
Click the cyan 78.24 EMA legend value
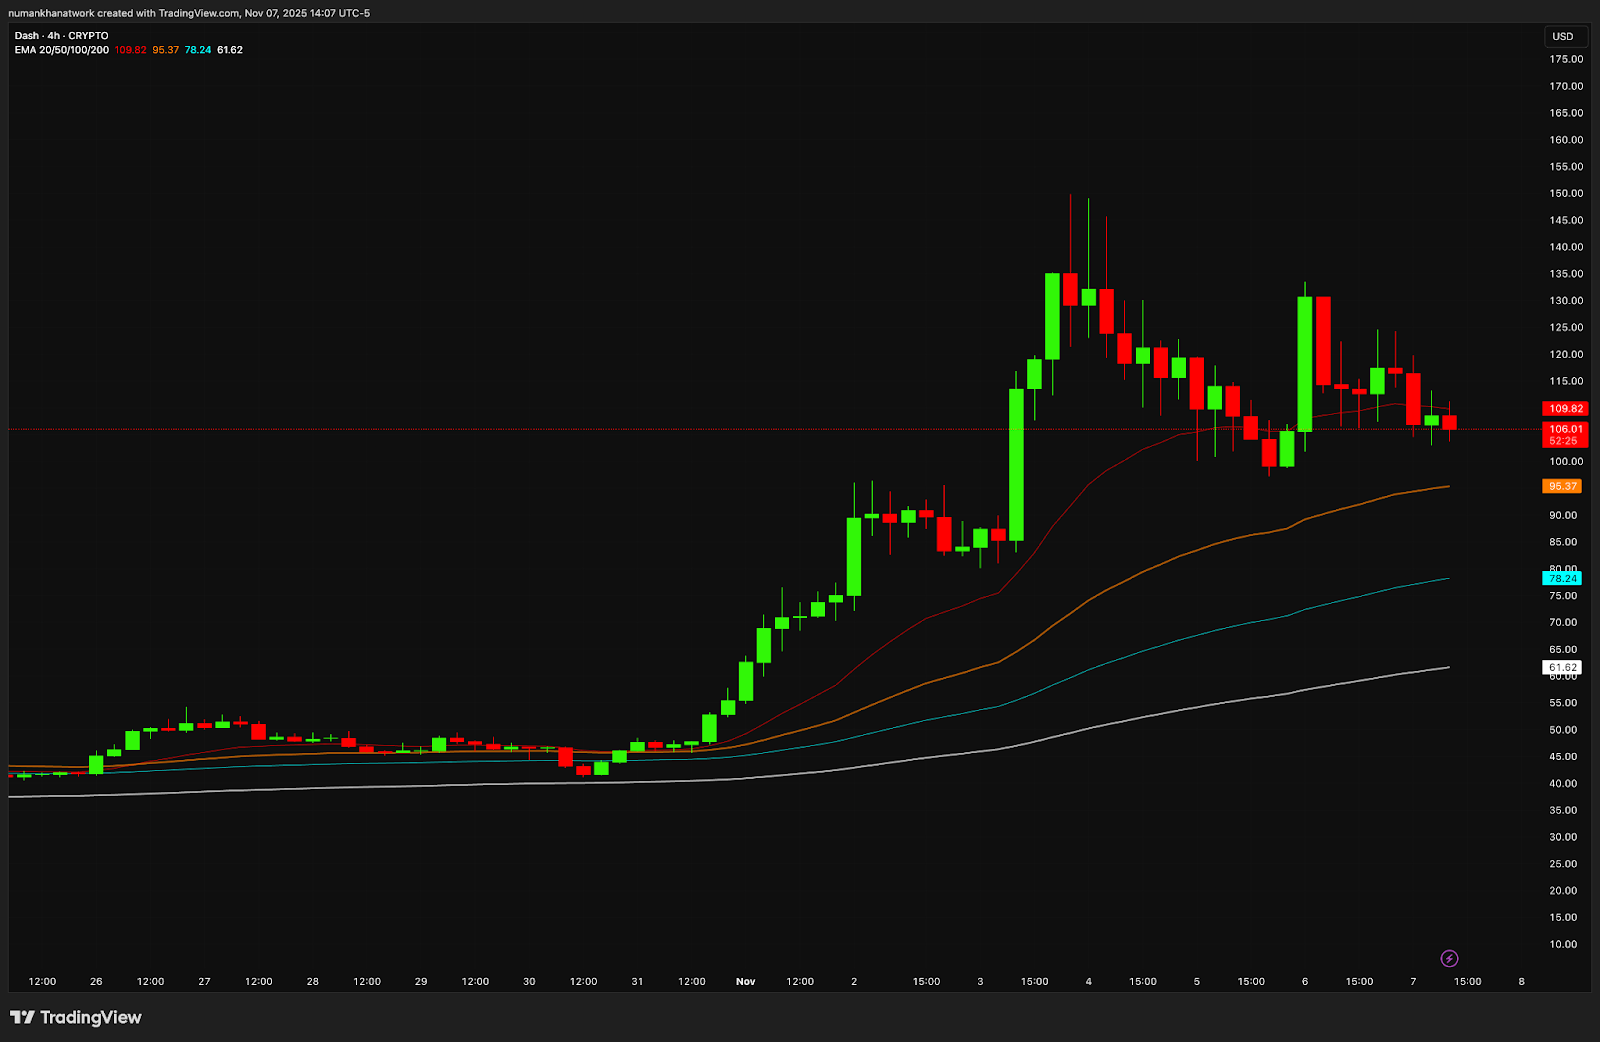pyautogui.click(x=198, y=50)
